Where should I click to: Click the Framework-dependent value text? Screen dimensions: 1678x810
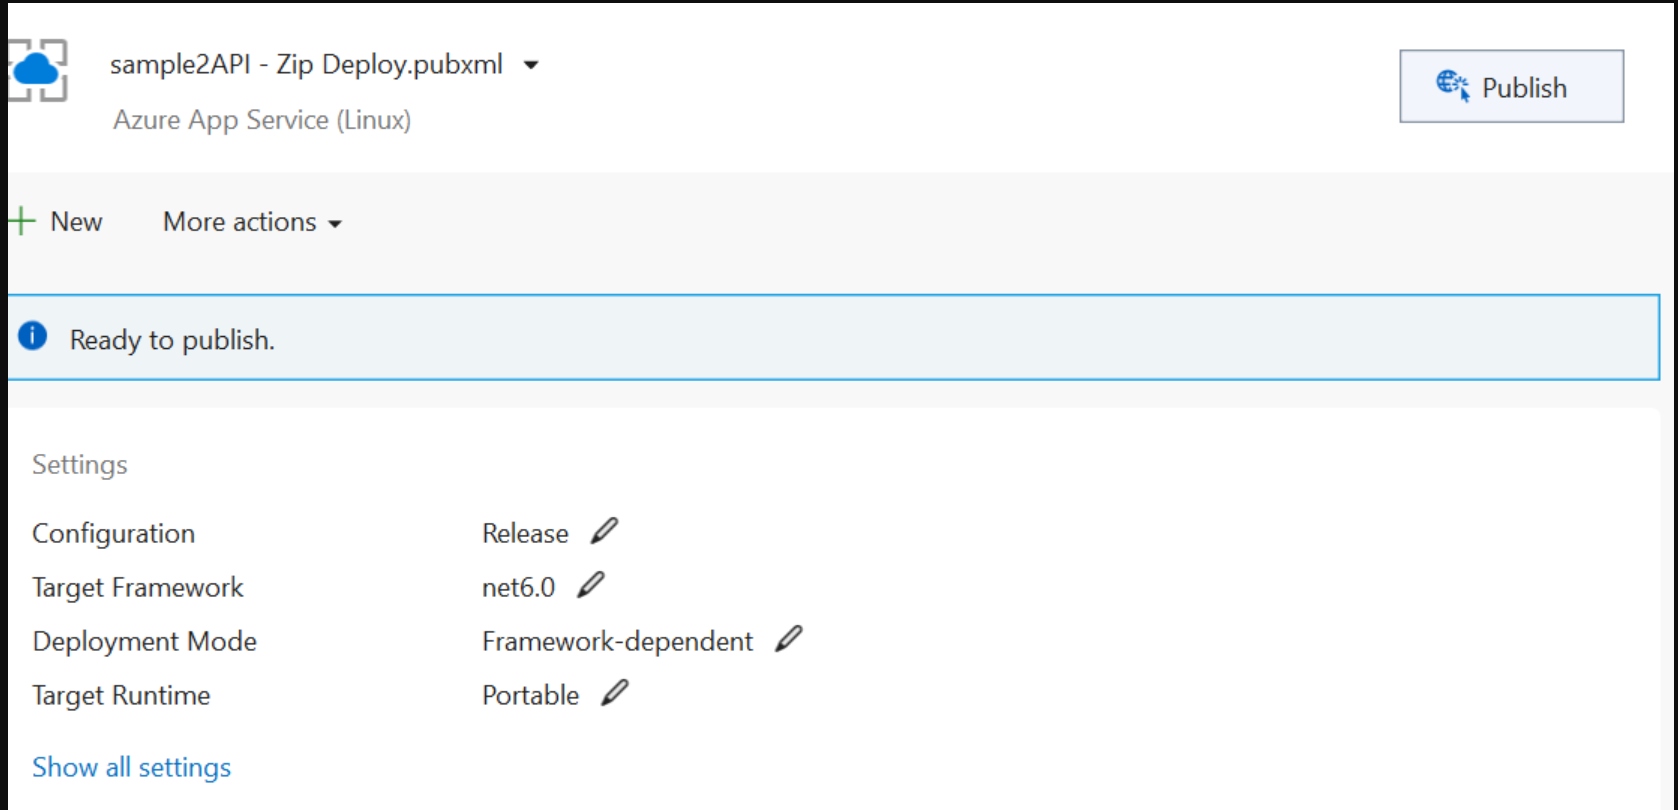click(617, 641)
